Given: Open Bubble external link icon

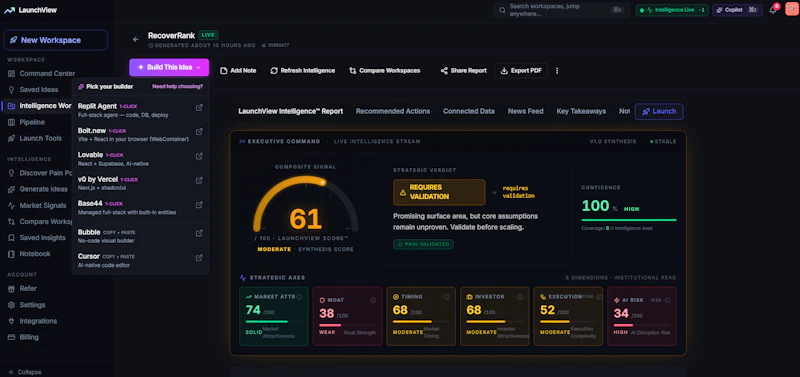Looking at the screenshot, I should (199, 233).
